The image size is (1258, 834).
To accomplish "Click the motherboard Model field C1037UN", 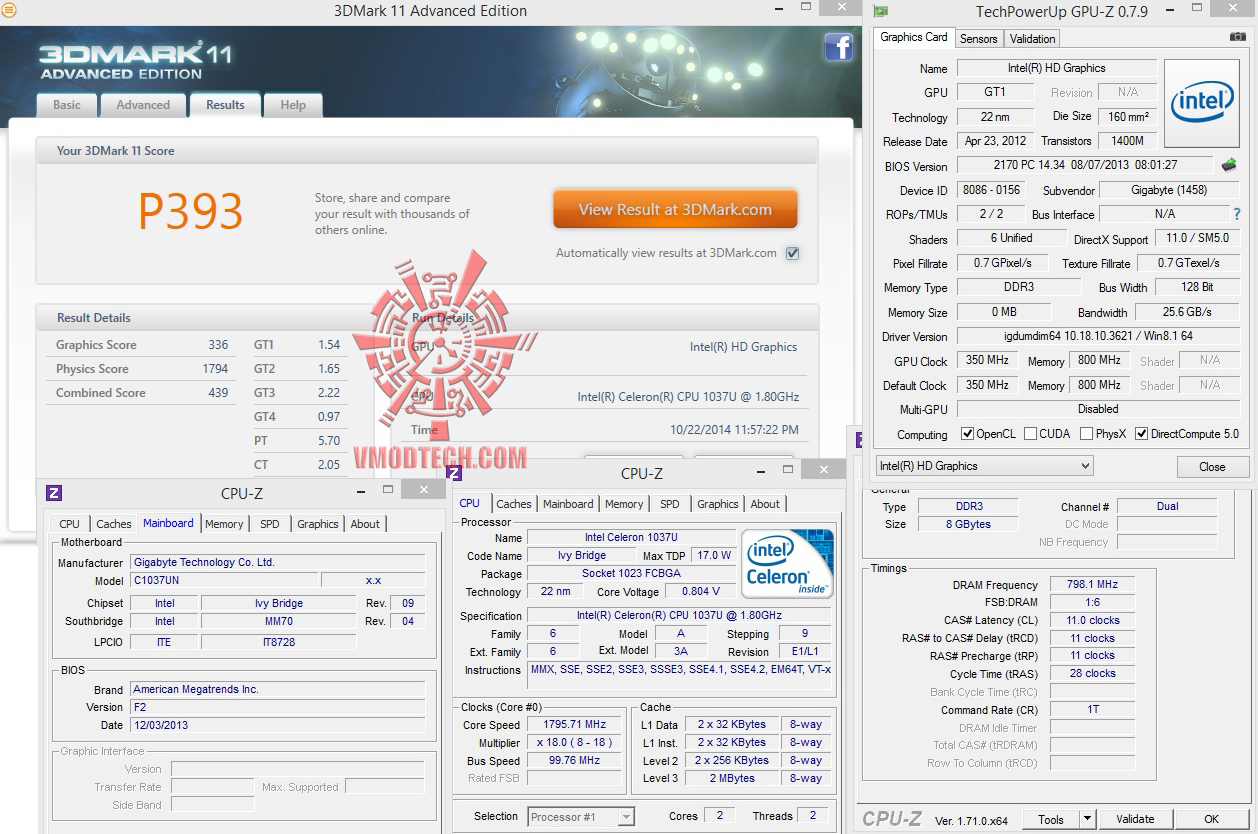I will tap(224, 580).
